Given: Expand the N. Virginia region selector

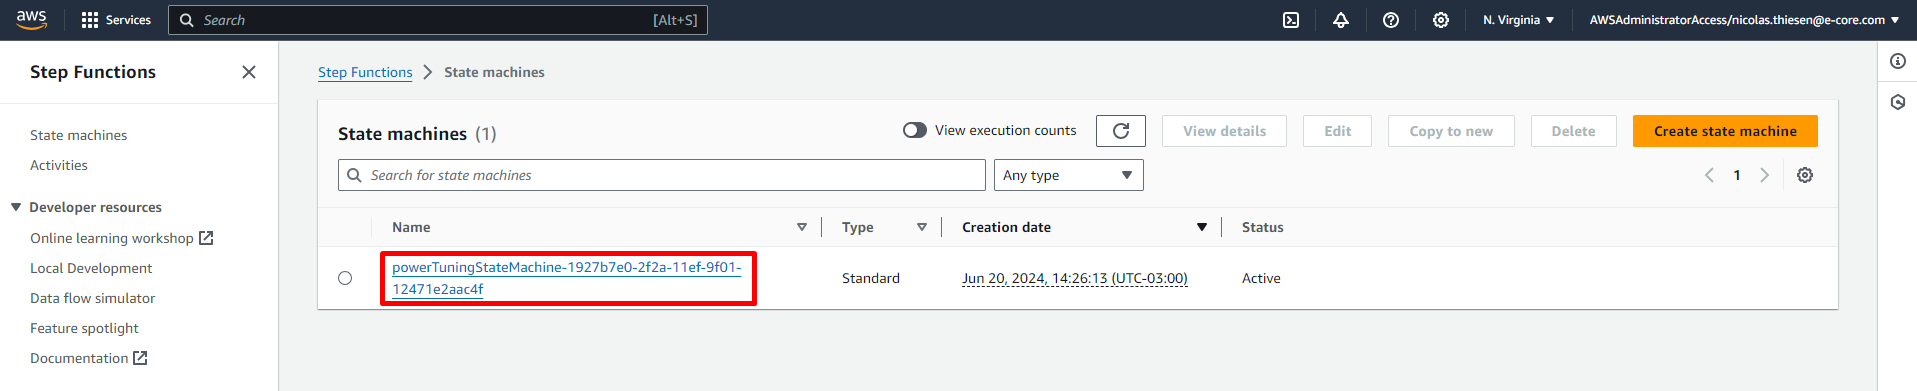Looking at the screenshot, I should 1518,20.
